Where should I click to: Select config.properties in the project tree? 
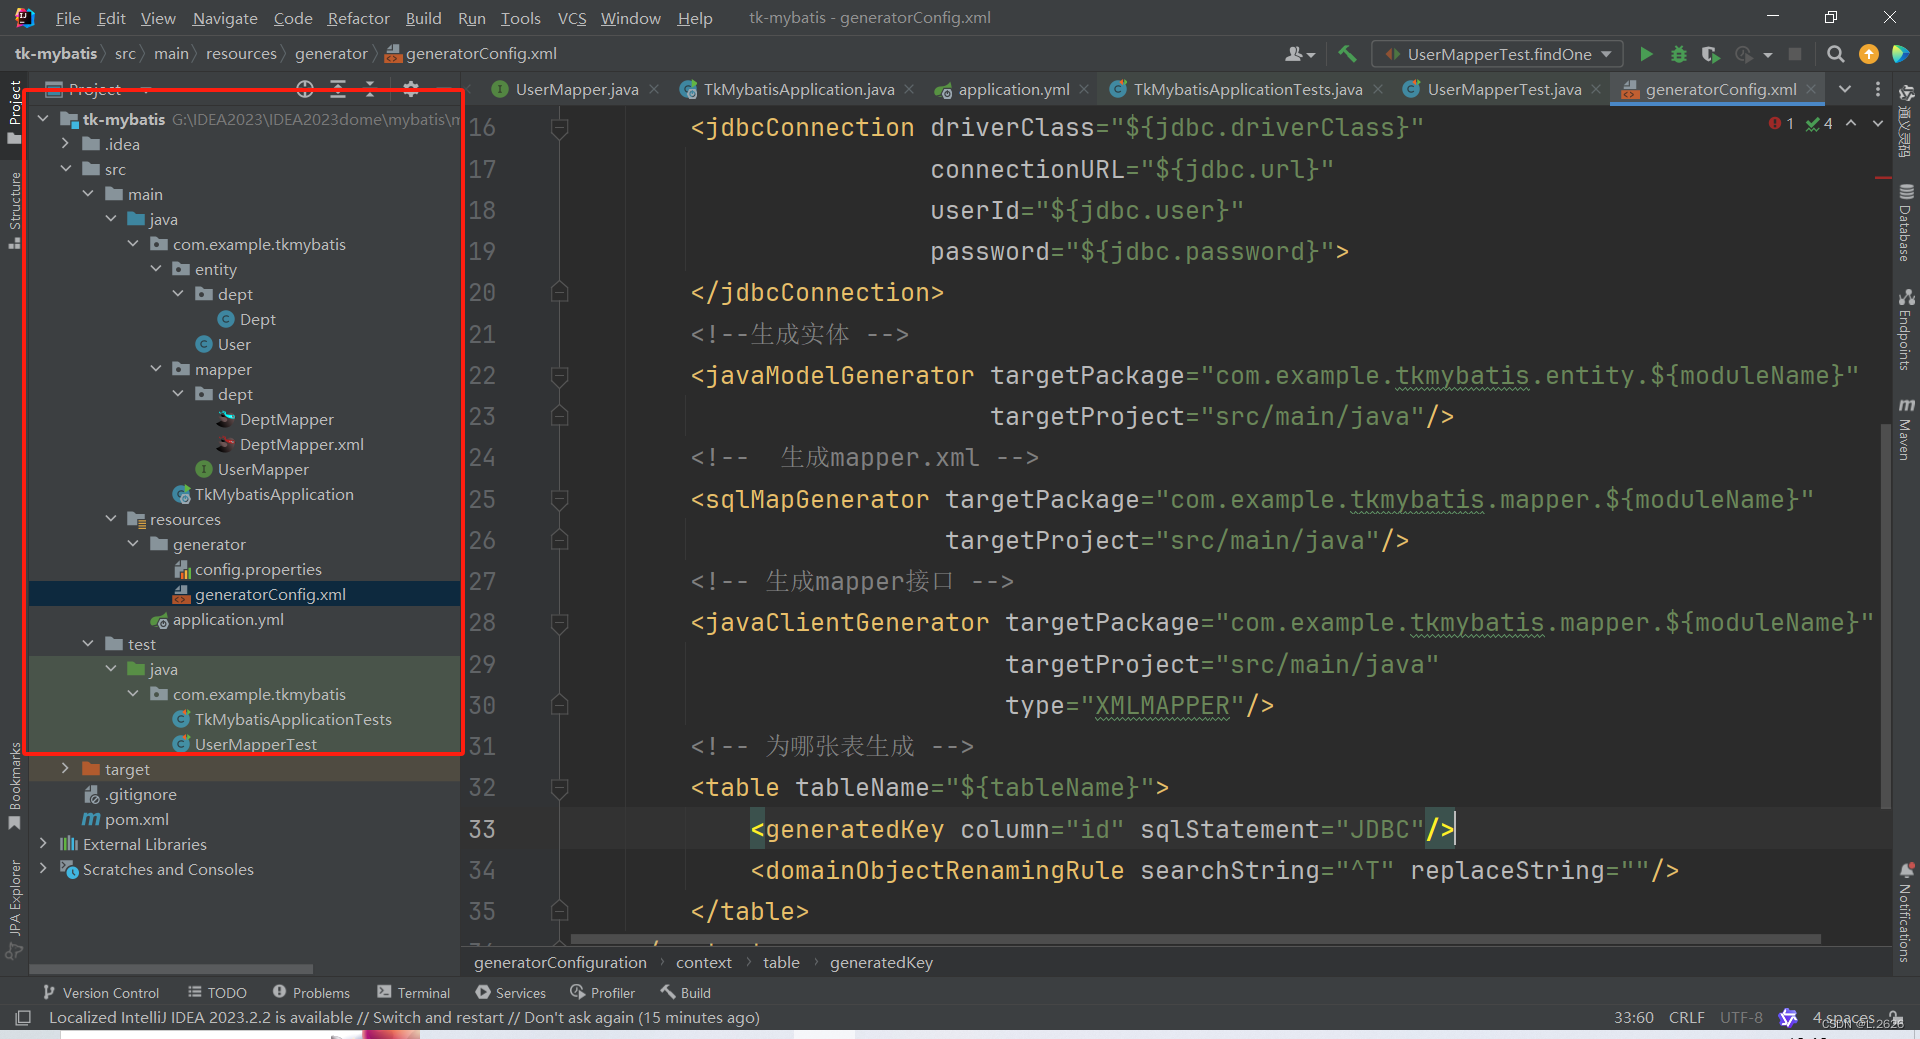pyautogui.click(x=258, y=569)
